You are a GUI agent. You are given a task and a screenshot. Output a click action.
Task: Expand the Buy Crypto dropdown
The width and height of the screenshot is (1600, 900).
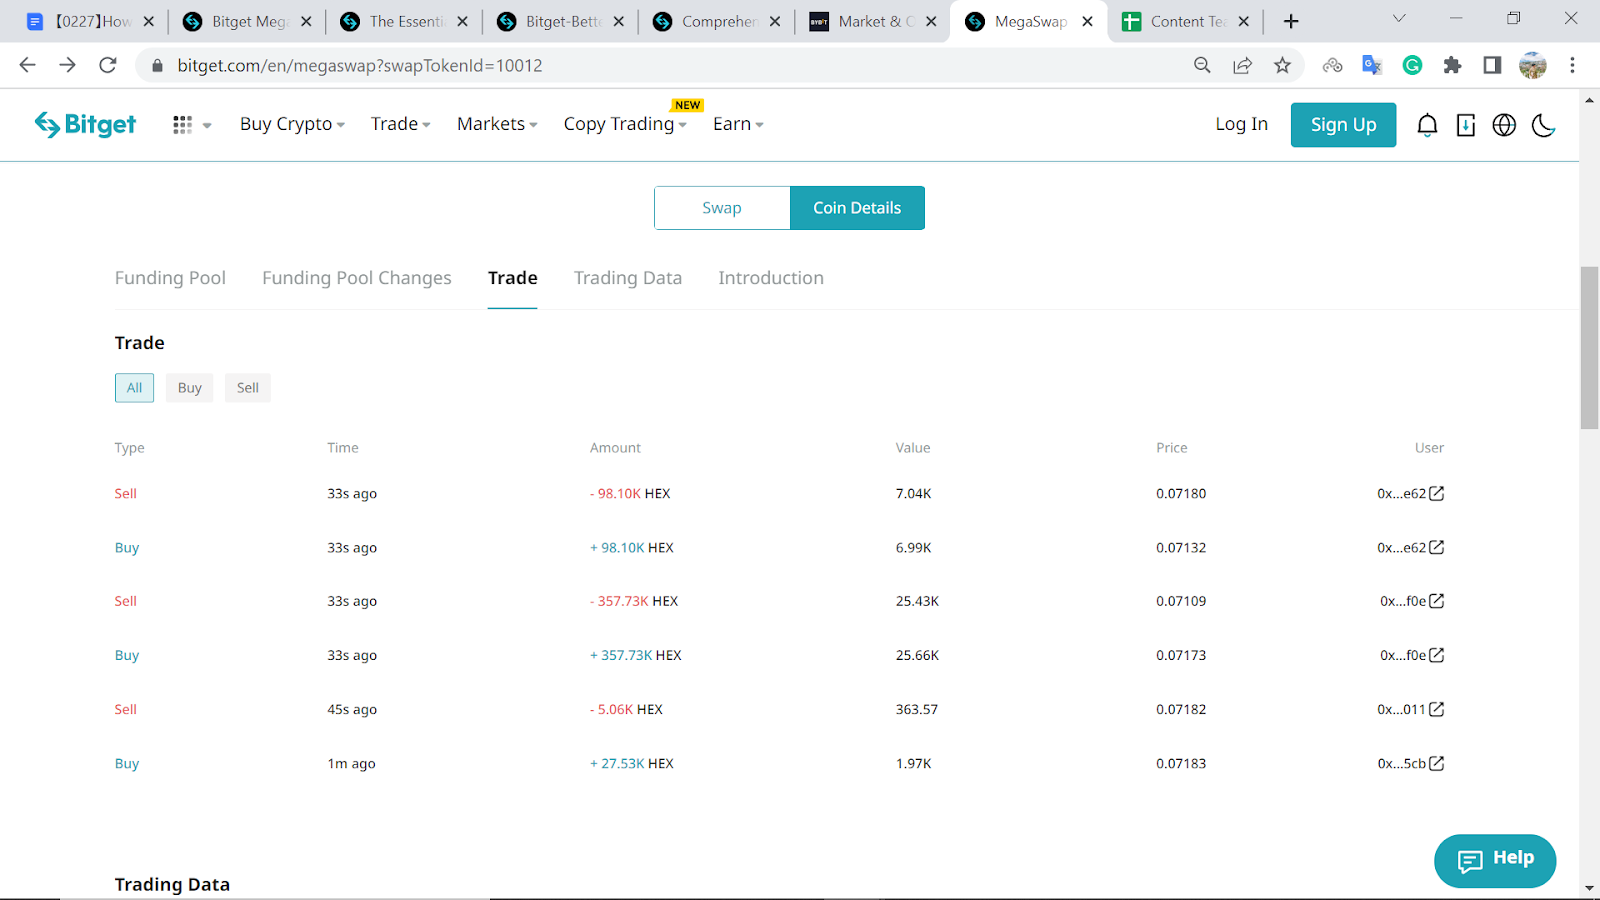(x=292, y=124)
